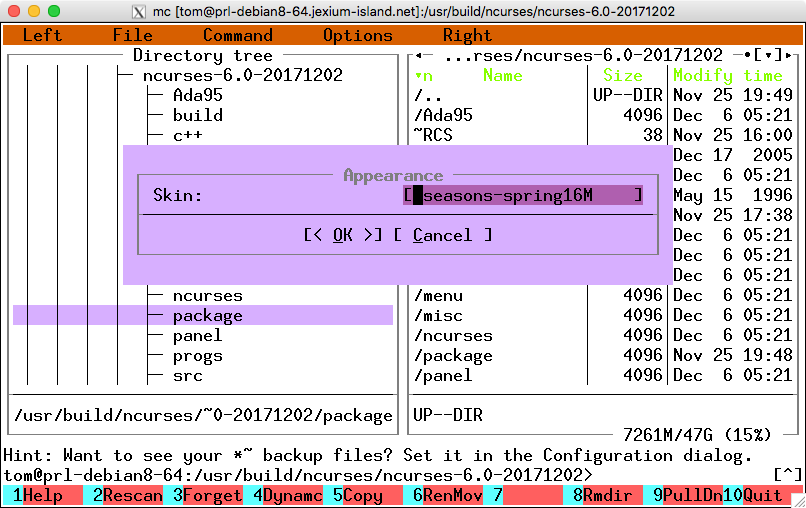
Task: Open the Command menu
Action: tap(237, 35)
